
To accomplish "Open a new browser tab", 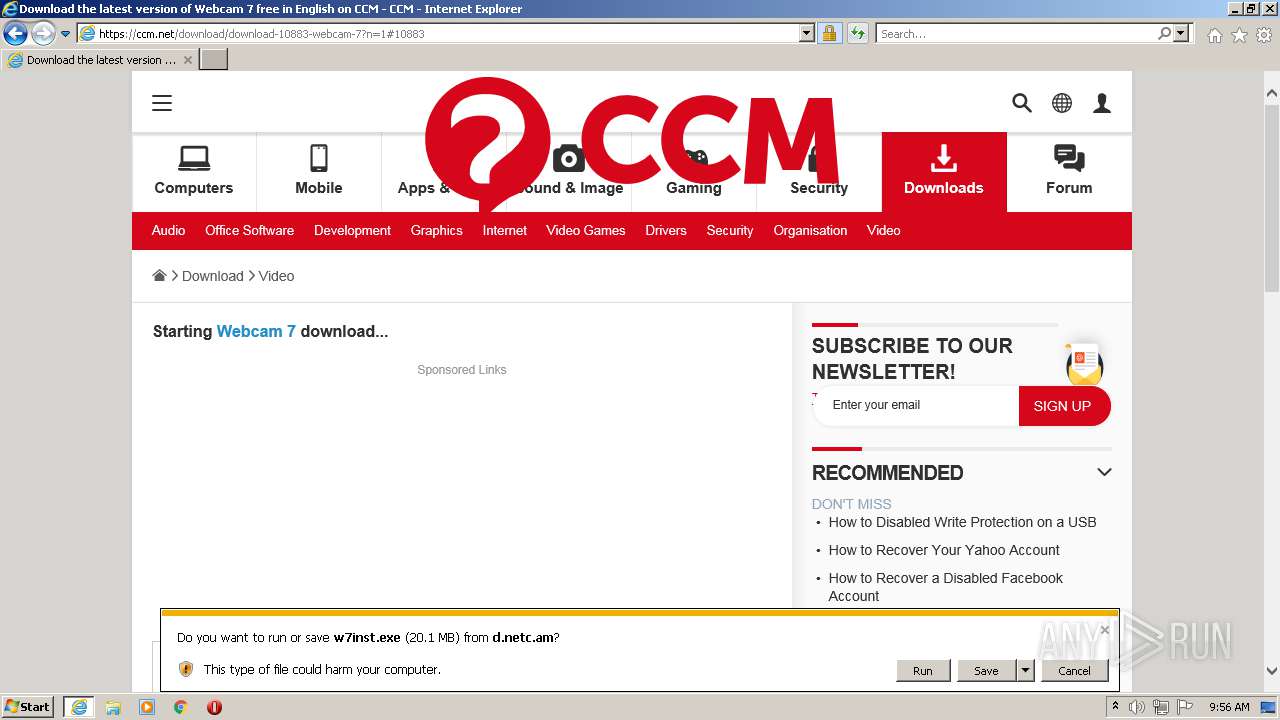I will (214, 60).
